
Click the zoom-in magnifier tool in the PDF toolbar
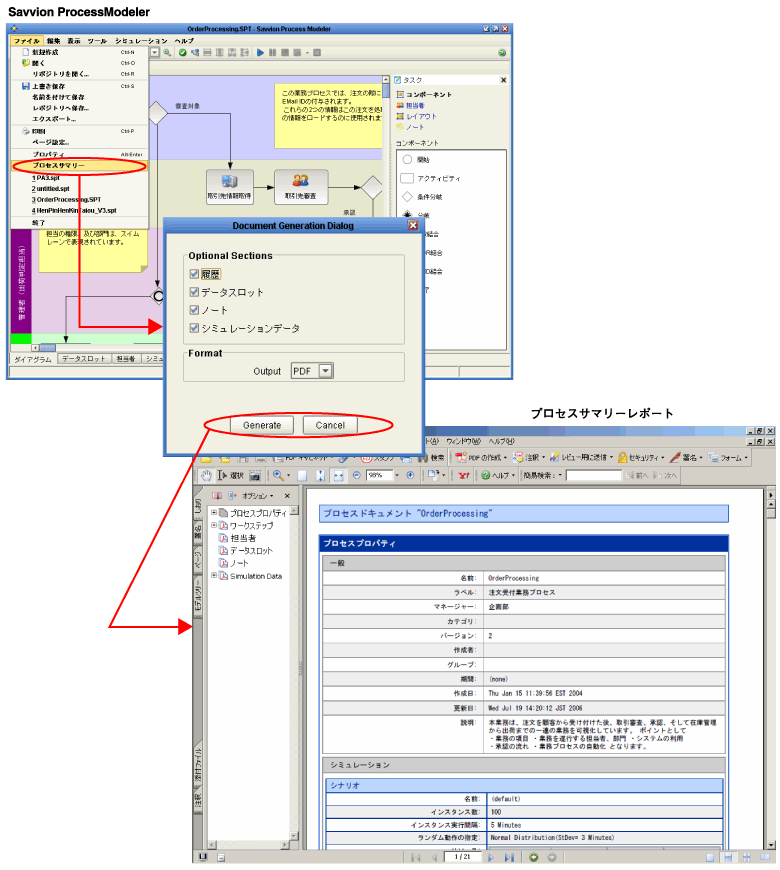point(278,476)
